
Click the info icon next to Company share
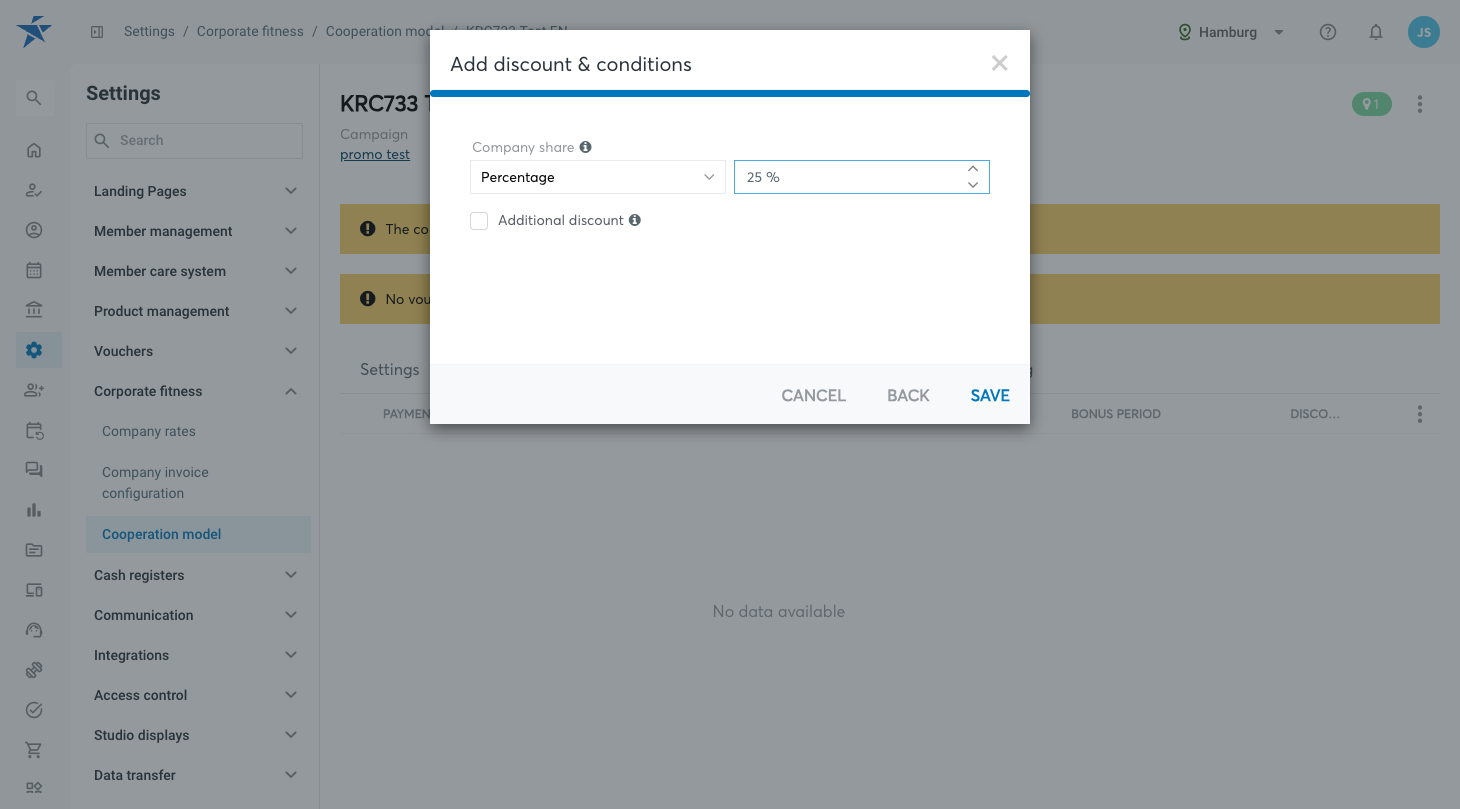(x=586, y=147)
